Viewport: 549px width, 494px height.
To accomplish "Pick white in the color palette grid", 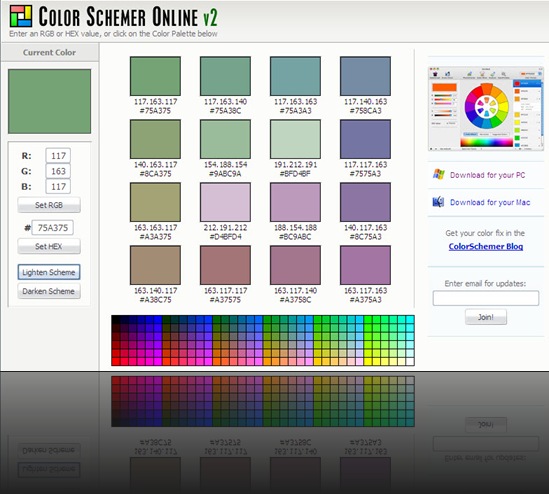I will pos(410,362).
